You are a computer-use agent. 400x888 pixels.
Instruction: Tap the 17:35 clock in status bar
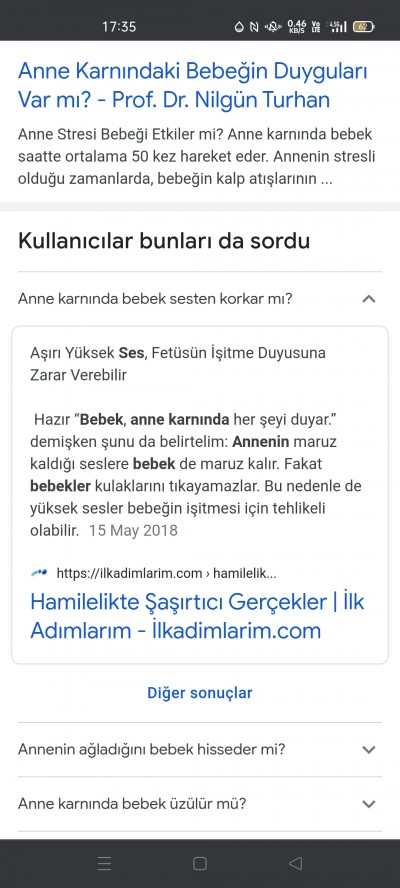[119, 27]
